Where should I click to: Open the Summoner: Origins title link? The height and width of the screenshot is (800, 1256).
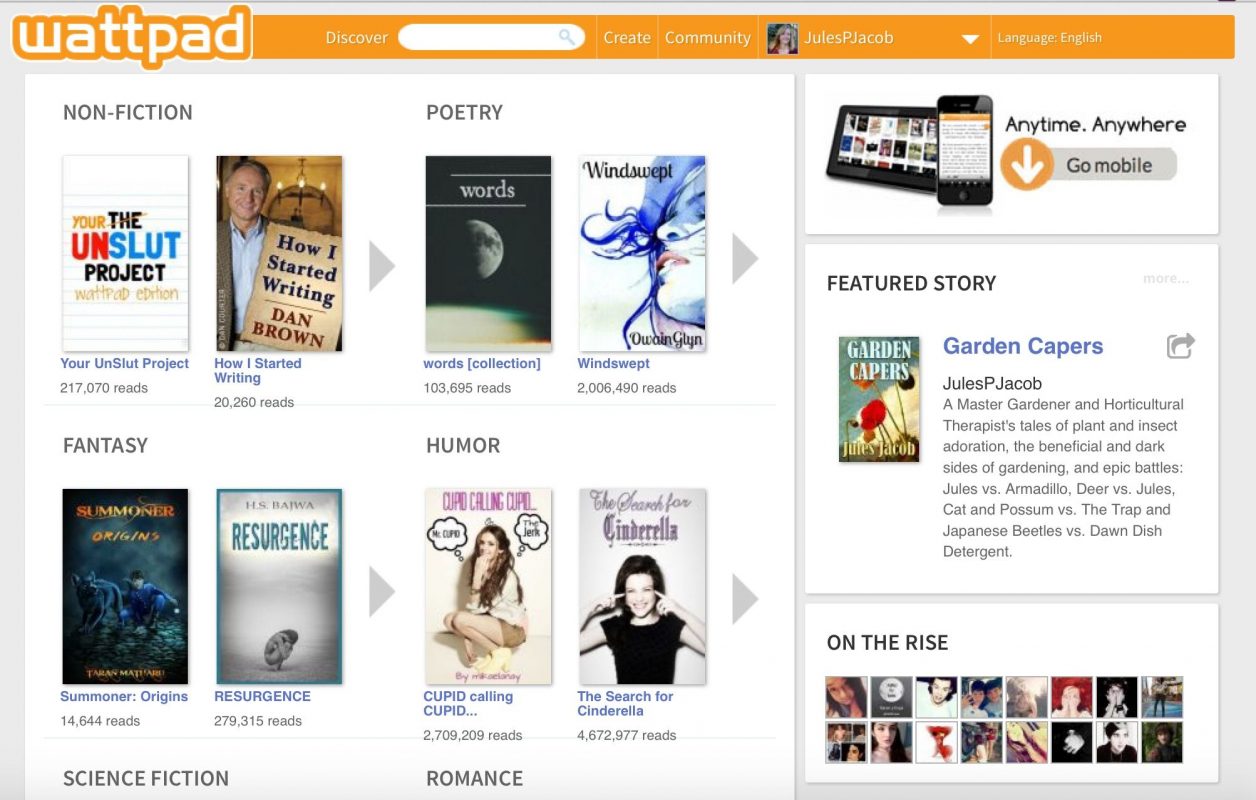[x=124, y=696]
